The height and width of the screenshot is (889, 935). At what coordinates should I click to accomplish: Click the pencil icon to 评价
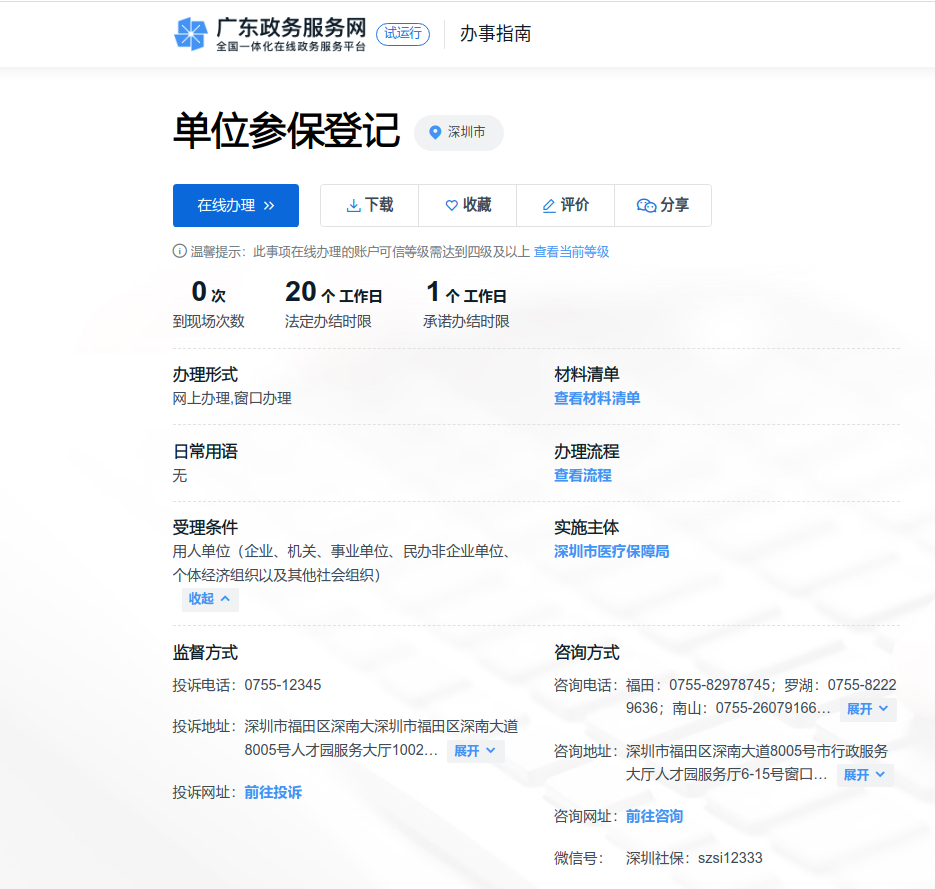click(551, 205)
